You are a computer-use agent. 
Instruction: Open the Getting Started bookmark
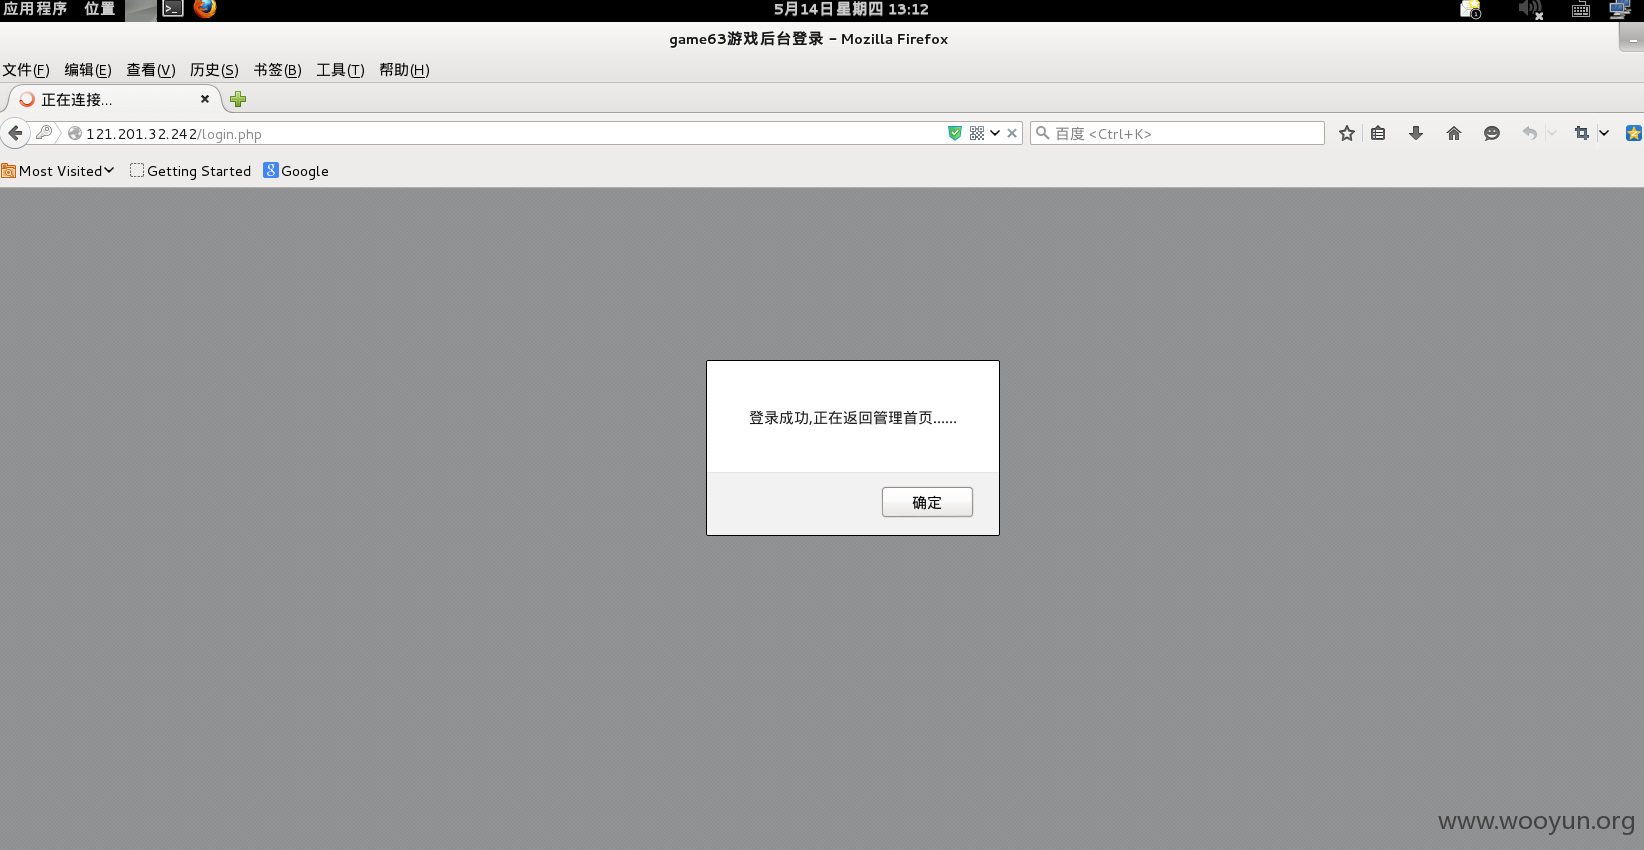point(190,171)
